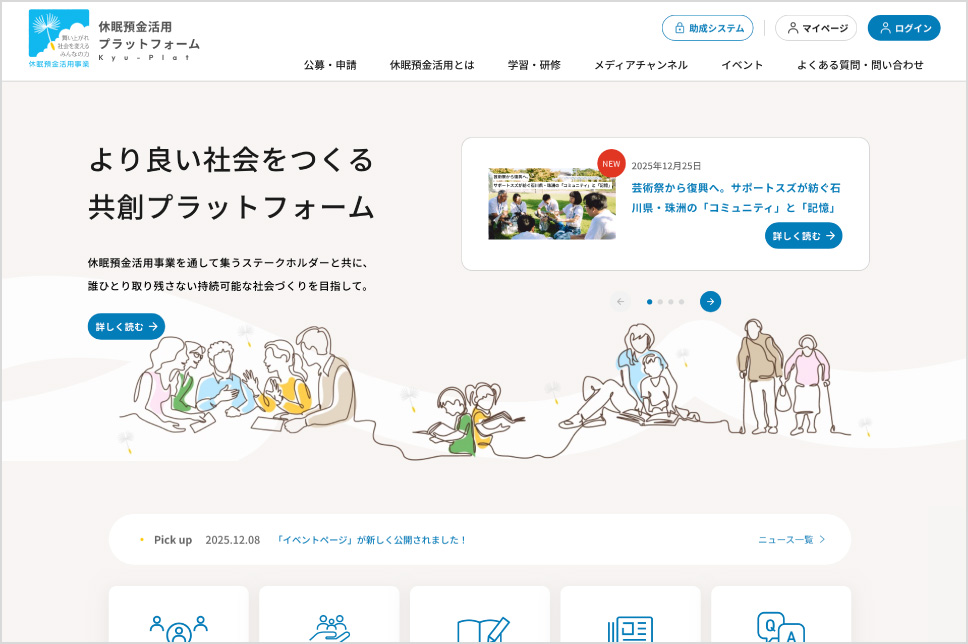
Task: Click the lock icon on 助成システム
Action: click(679, 28)
